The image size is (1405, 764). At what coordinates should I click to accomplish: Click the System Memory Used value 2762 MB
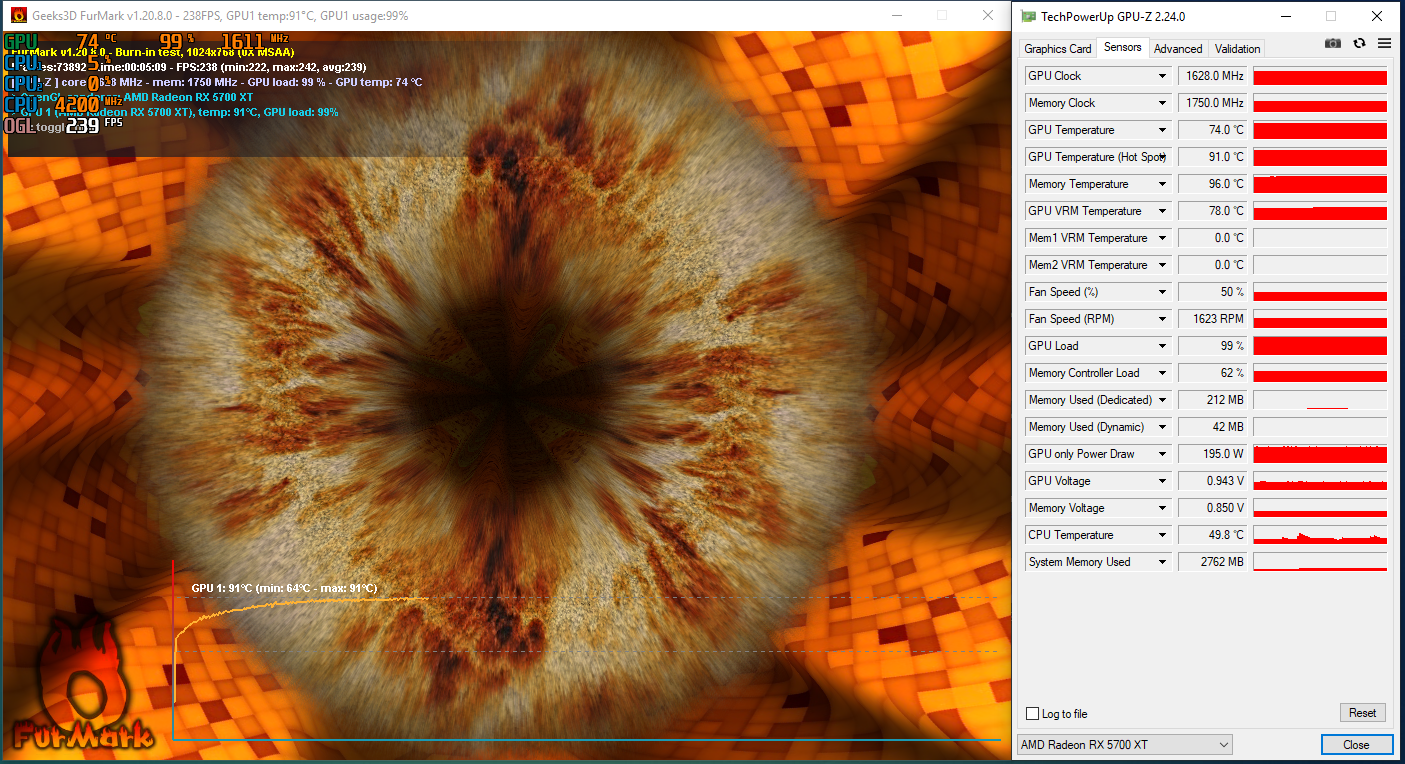1213,562
